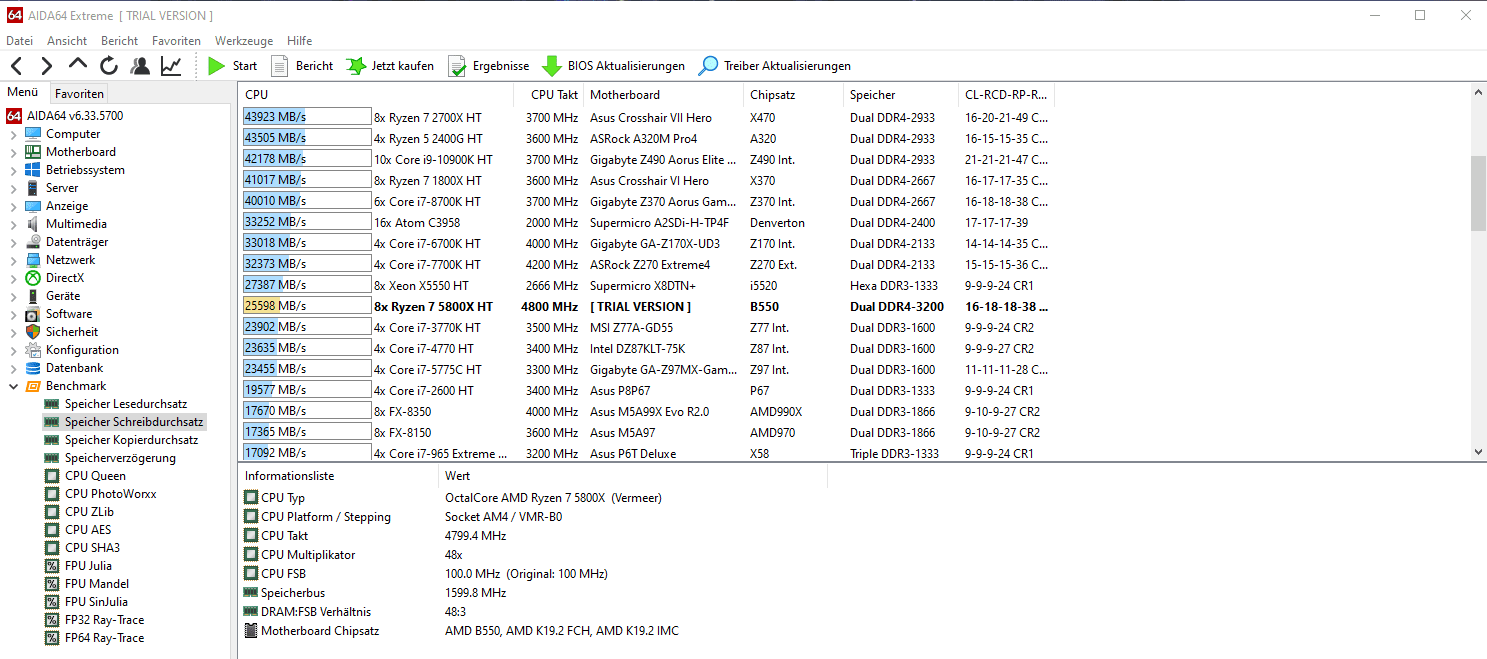Open CPU SHA3 benchmark
The width and height of the screenshot is (1487, 659).
point(92,548)
